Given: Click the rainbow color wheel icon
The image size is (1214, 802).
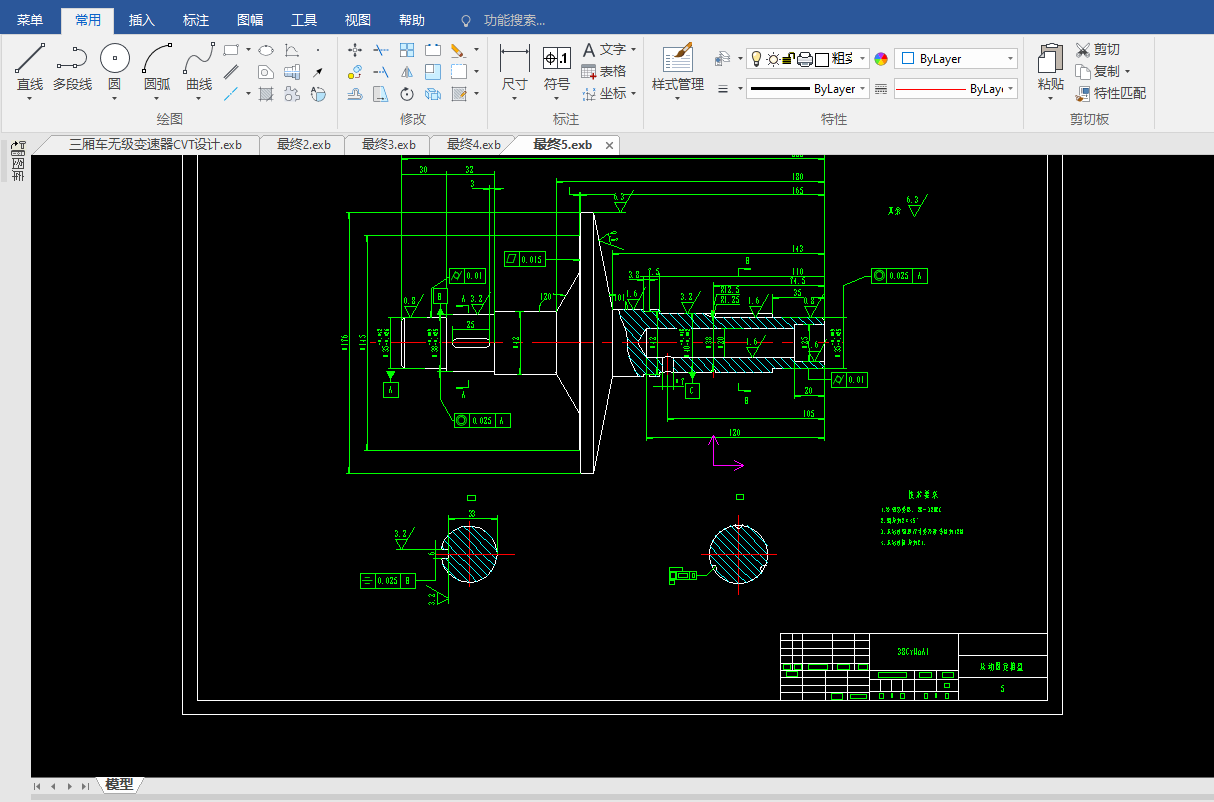Looking at the screenshot, I should click(881, 59).
